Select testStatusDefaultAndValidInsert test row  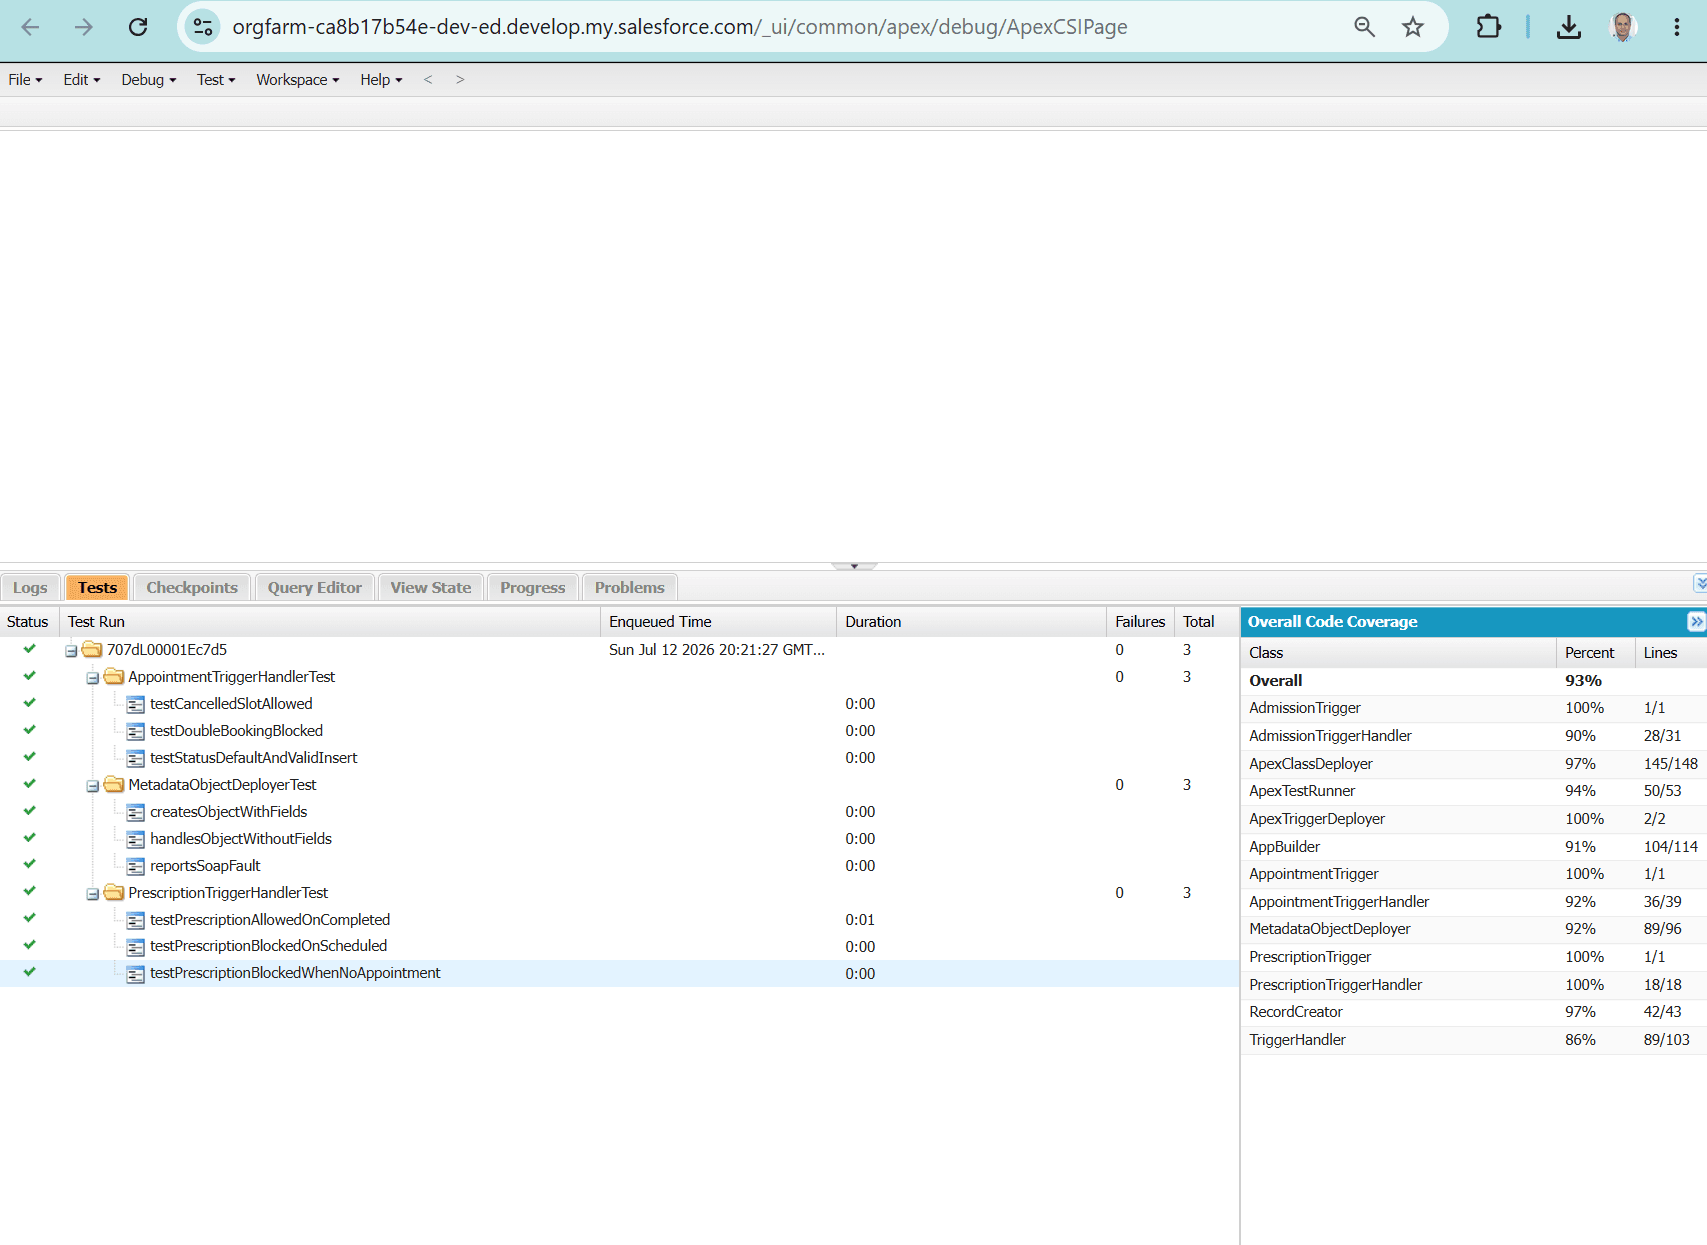[619, 758]
